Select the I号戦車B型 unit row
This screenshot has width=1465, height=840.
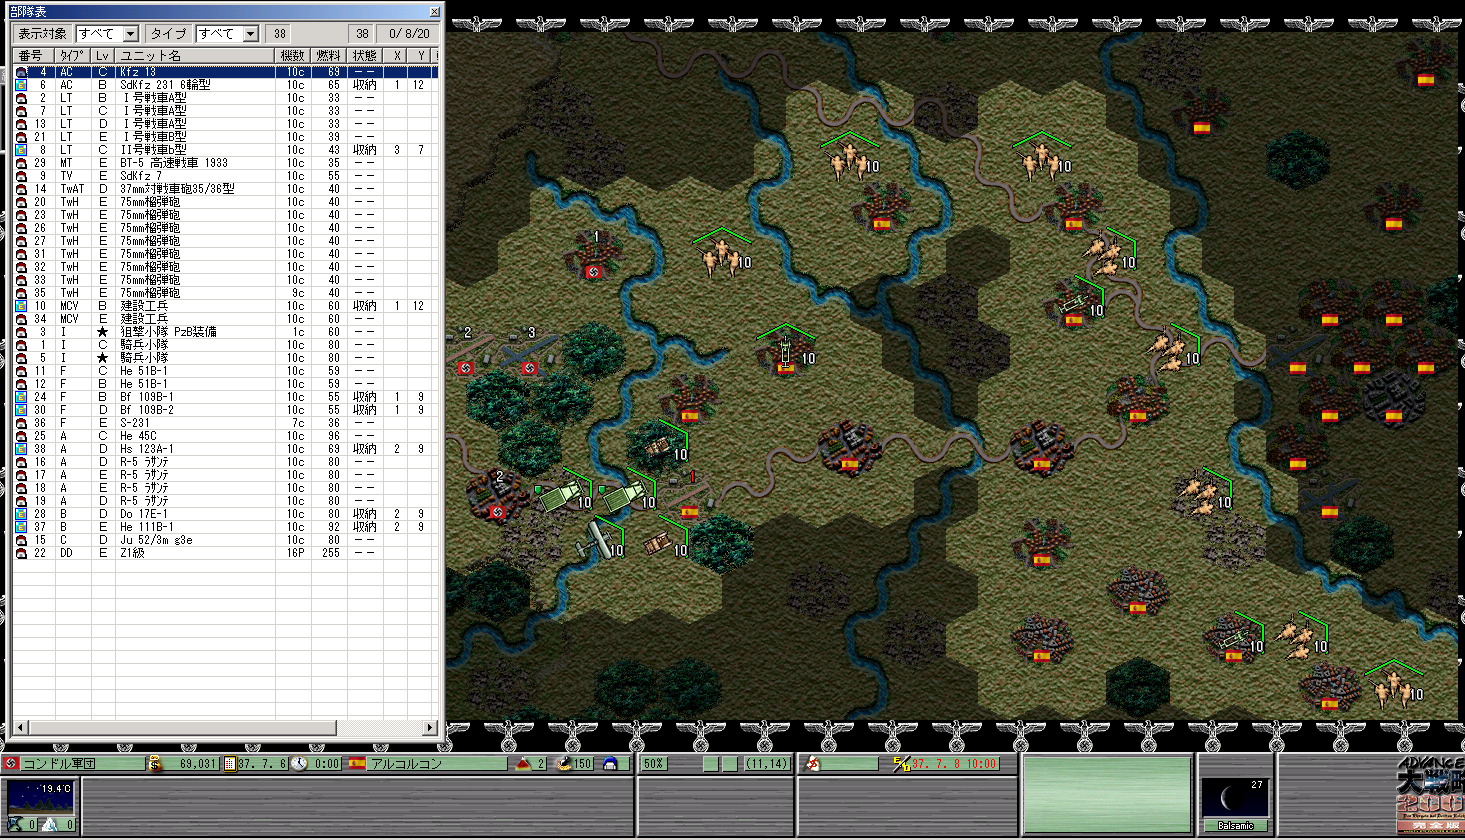(225, 137)
